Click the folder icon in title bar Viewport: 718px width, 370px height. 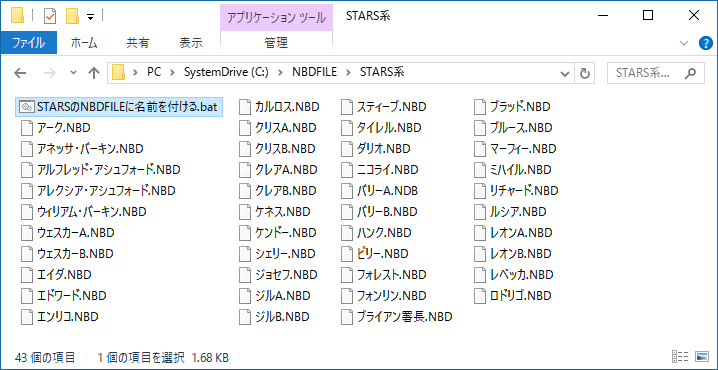17,16
